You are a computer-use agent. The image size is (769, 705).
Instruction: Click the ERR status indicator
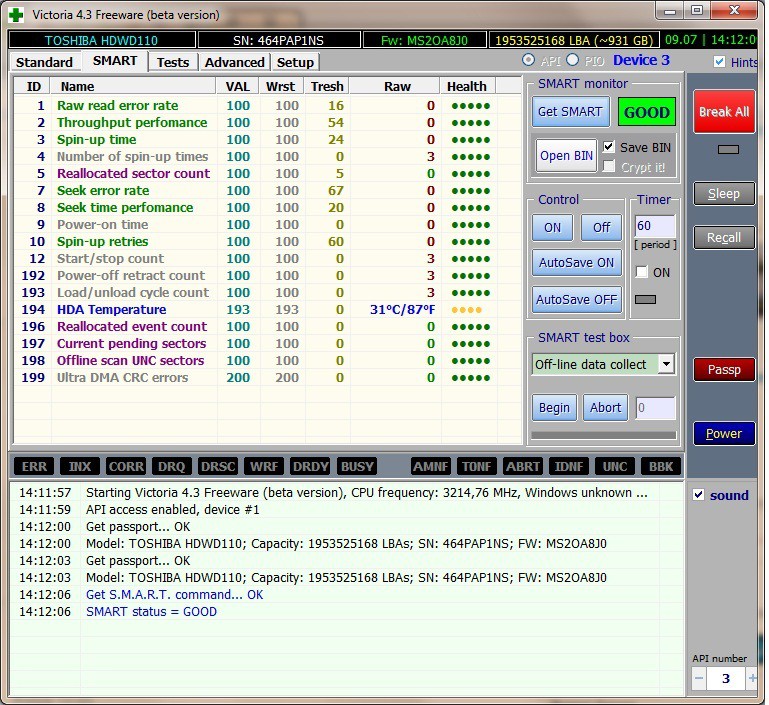point(34,466)
